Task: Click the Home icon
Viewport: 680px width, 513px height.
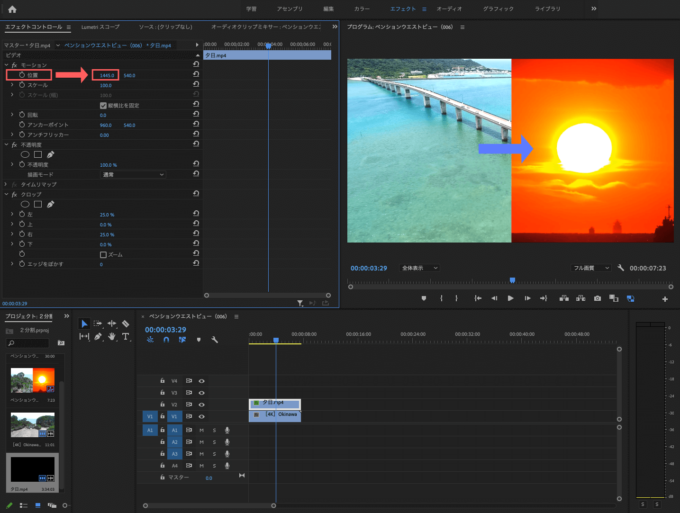Action: 12,9
